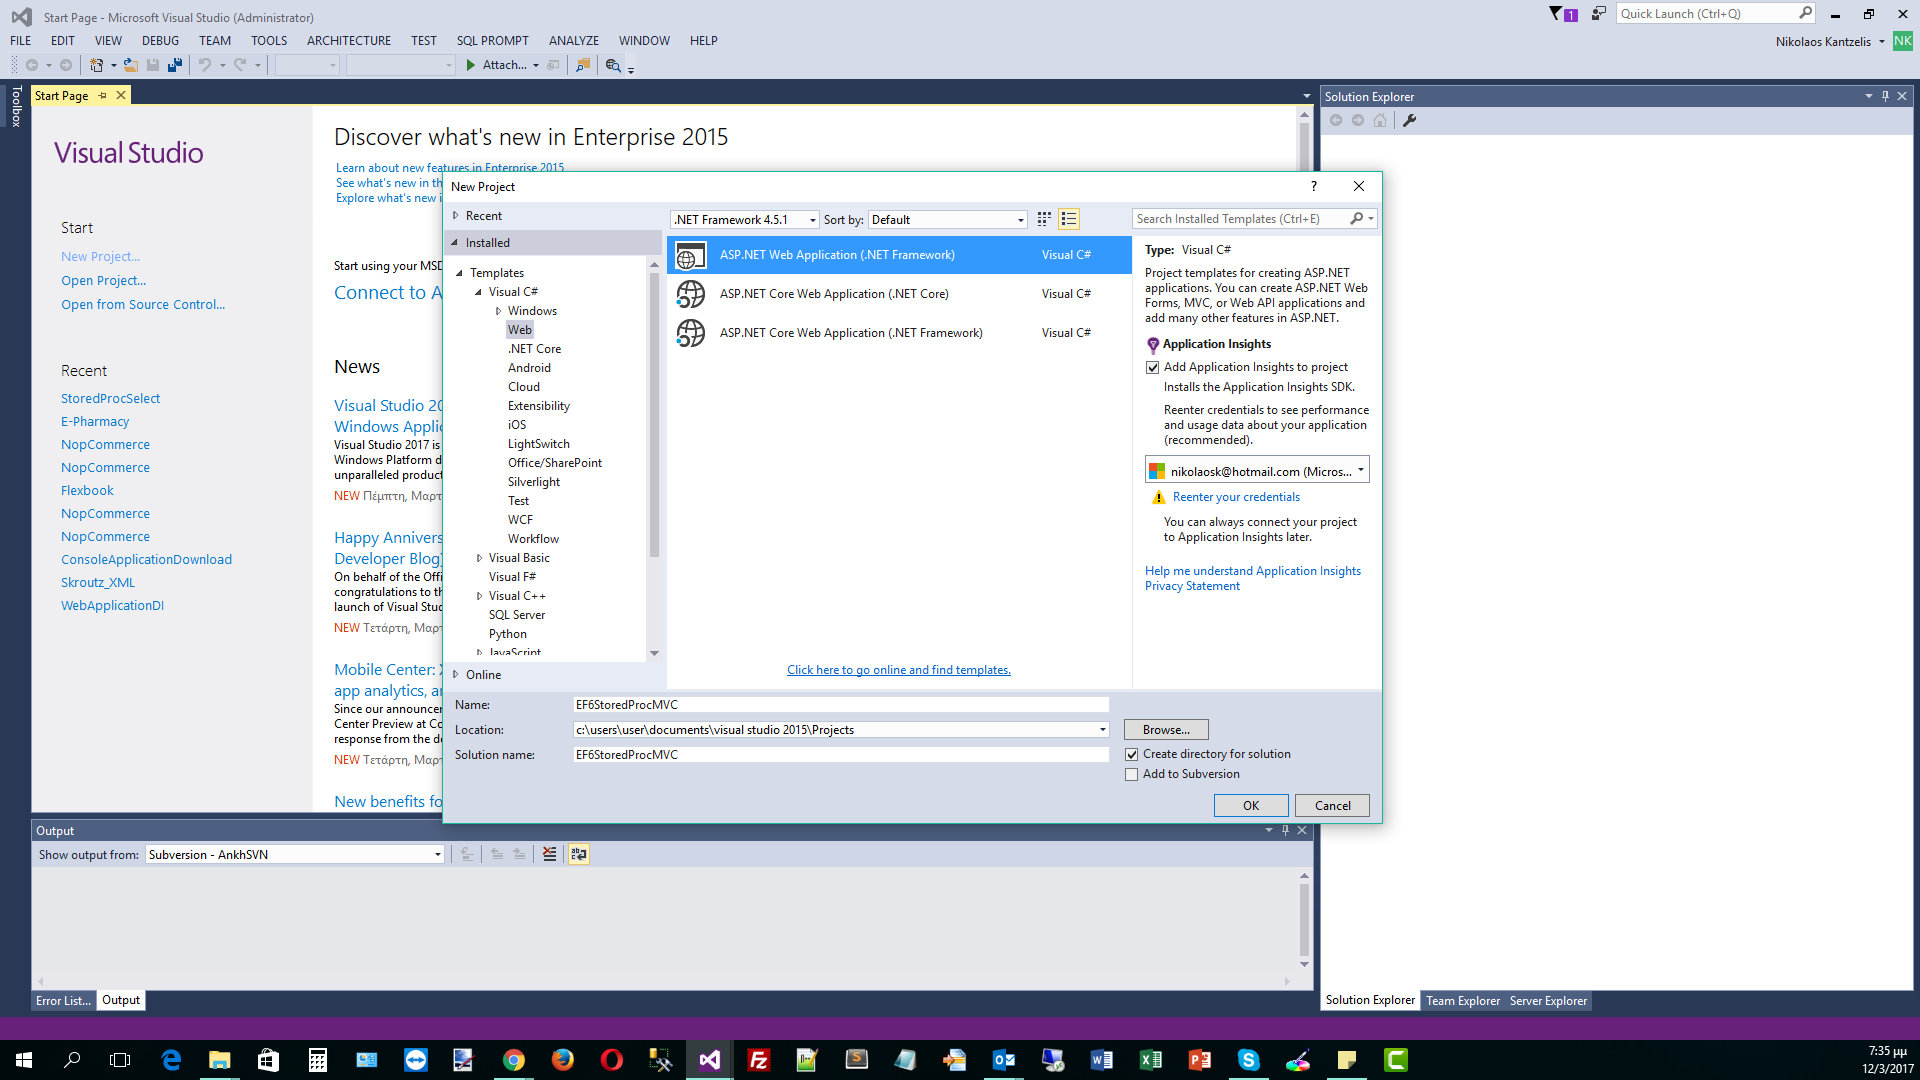Click the Clear All icon in Output toolbar

pos(549,854)
